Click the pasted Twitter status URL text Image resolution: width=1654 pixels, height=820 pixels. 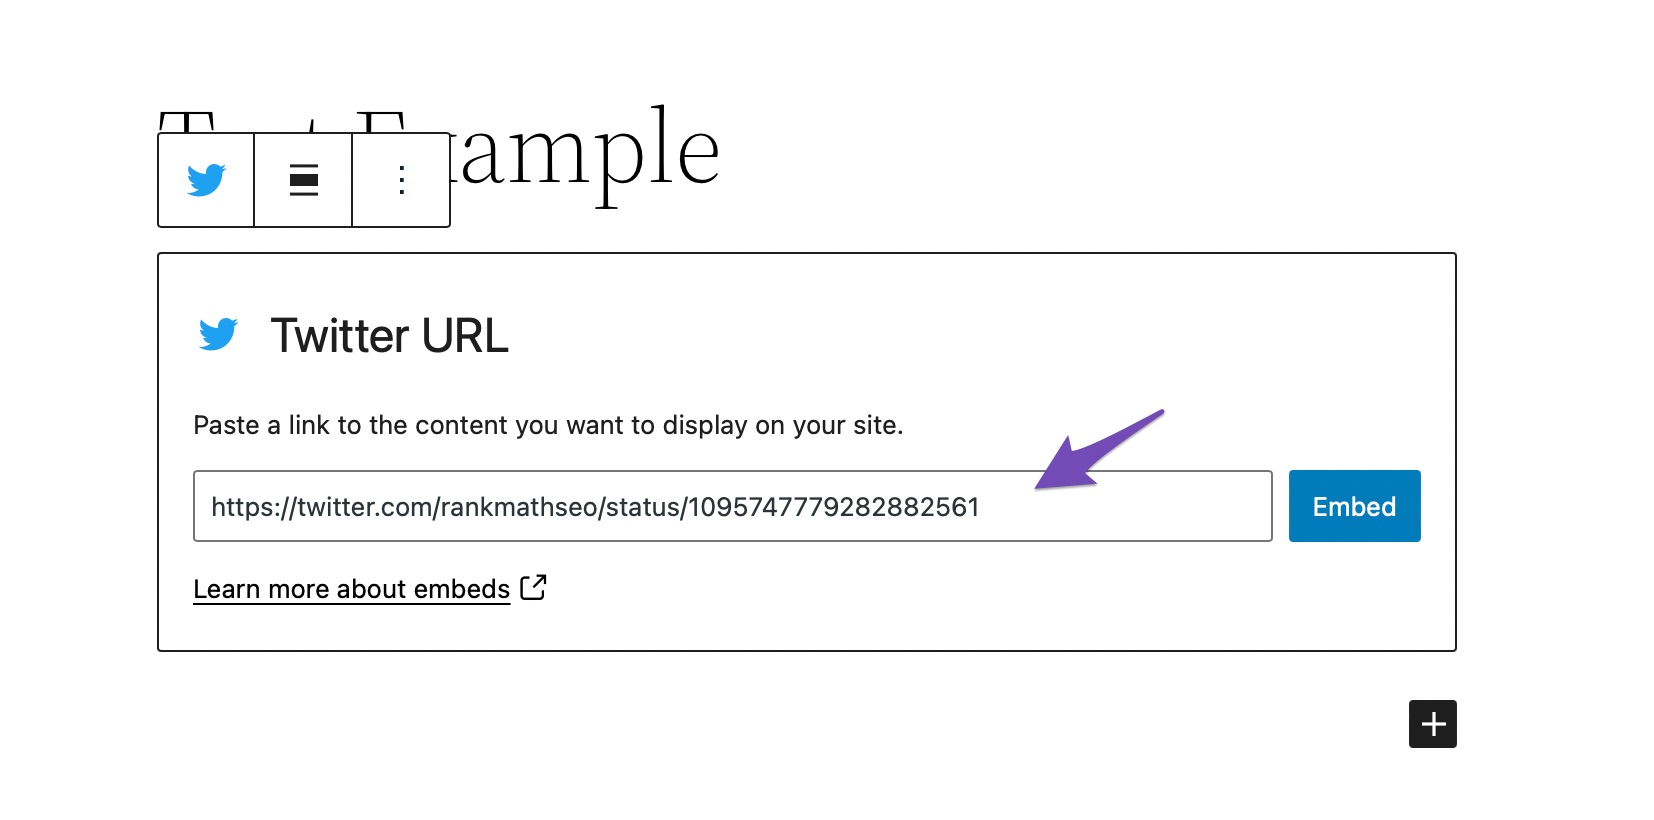point(594,507)
